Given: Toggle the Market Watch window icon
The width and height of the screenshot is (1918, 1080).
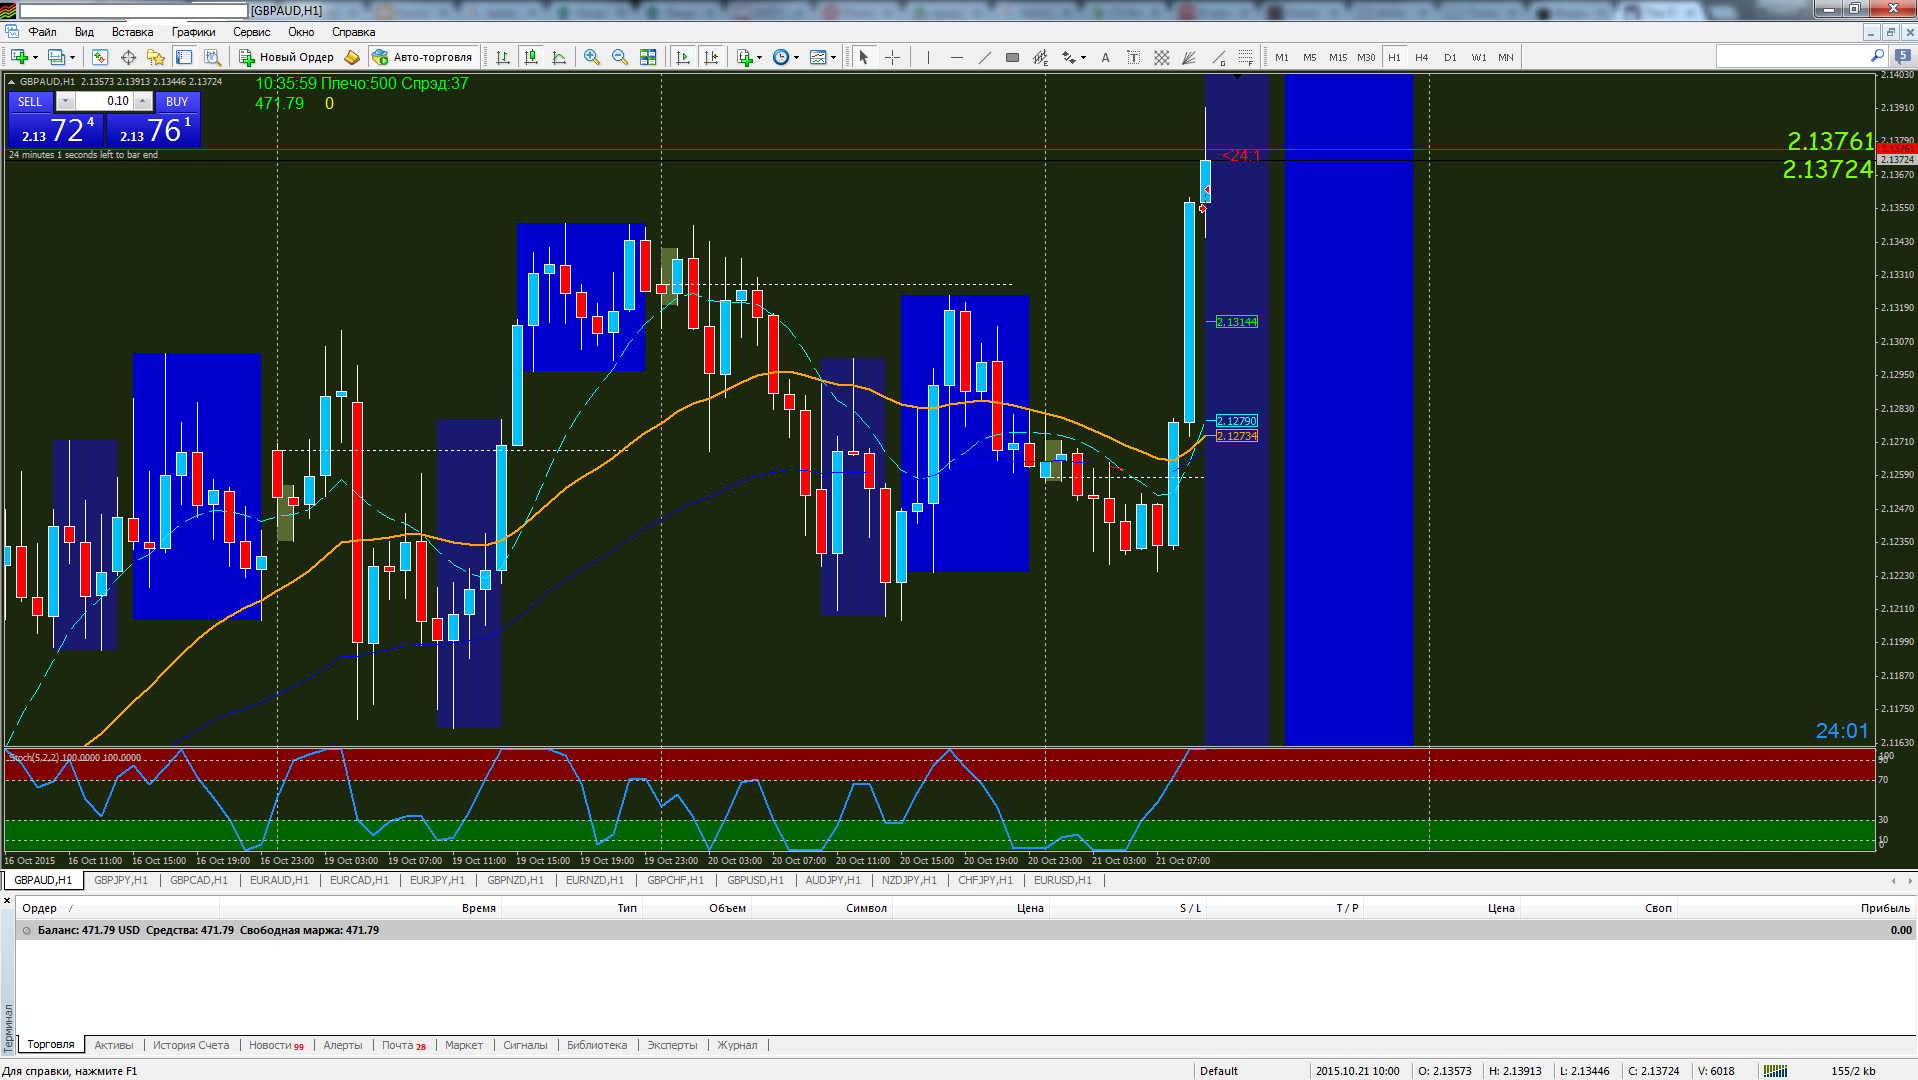Looking at the screenshot, I should coord(100,57).
